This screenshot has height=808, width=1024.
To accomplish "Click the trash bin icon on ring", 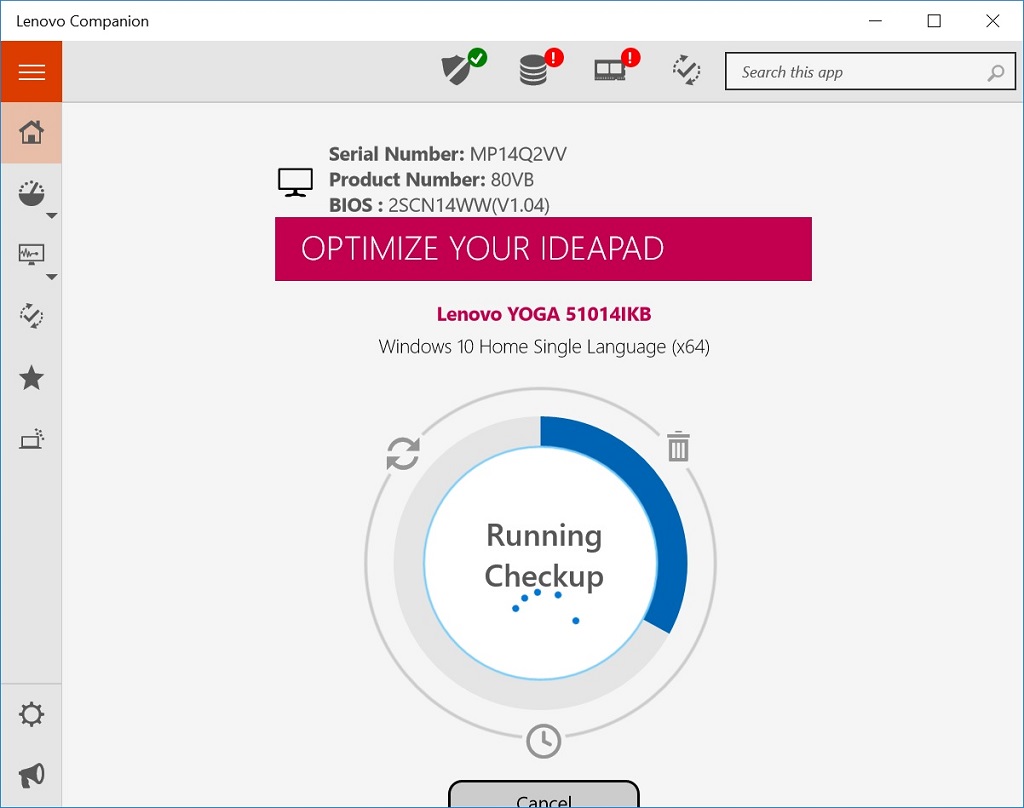I will tap(679, 446).
